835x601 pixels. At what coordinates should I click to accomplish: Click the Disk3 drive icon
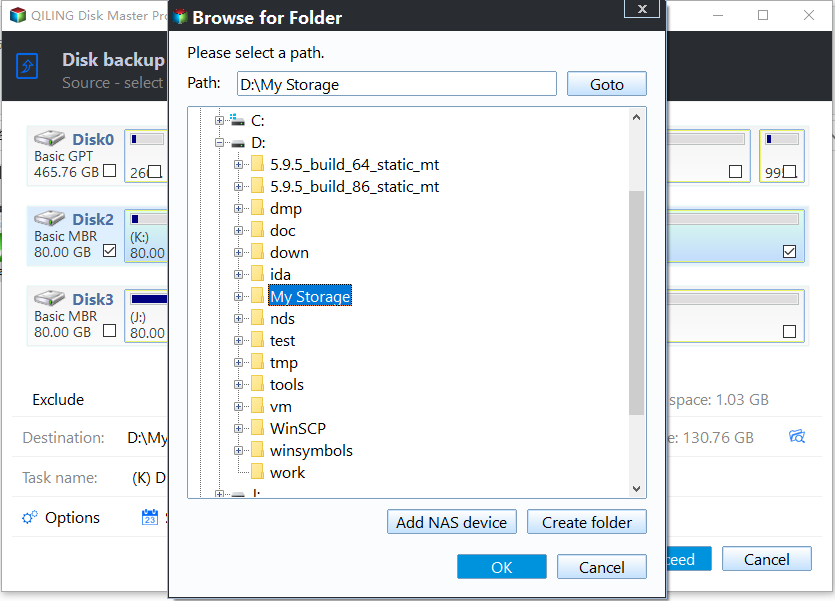pos(50,298)
